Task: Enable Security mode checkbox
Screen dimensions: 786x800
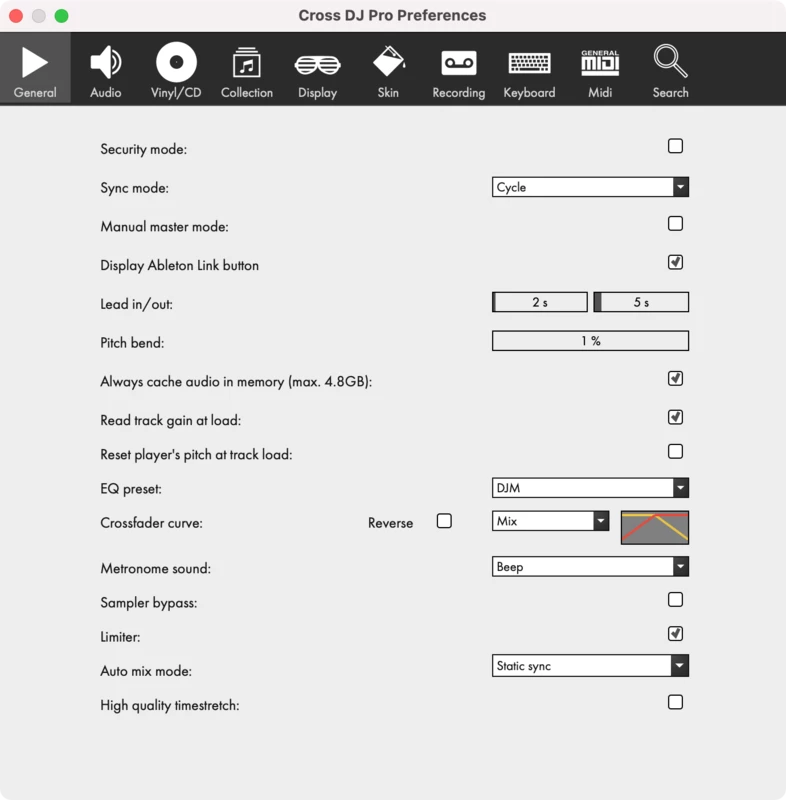Action: 675,146
